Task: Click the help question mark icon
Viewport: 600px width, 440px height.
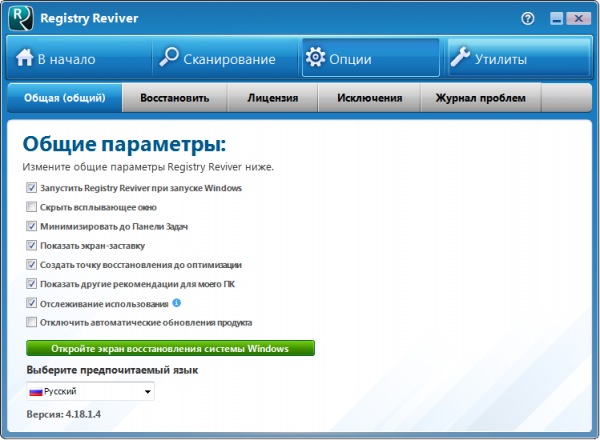Action: (528, 18)
